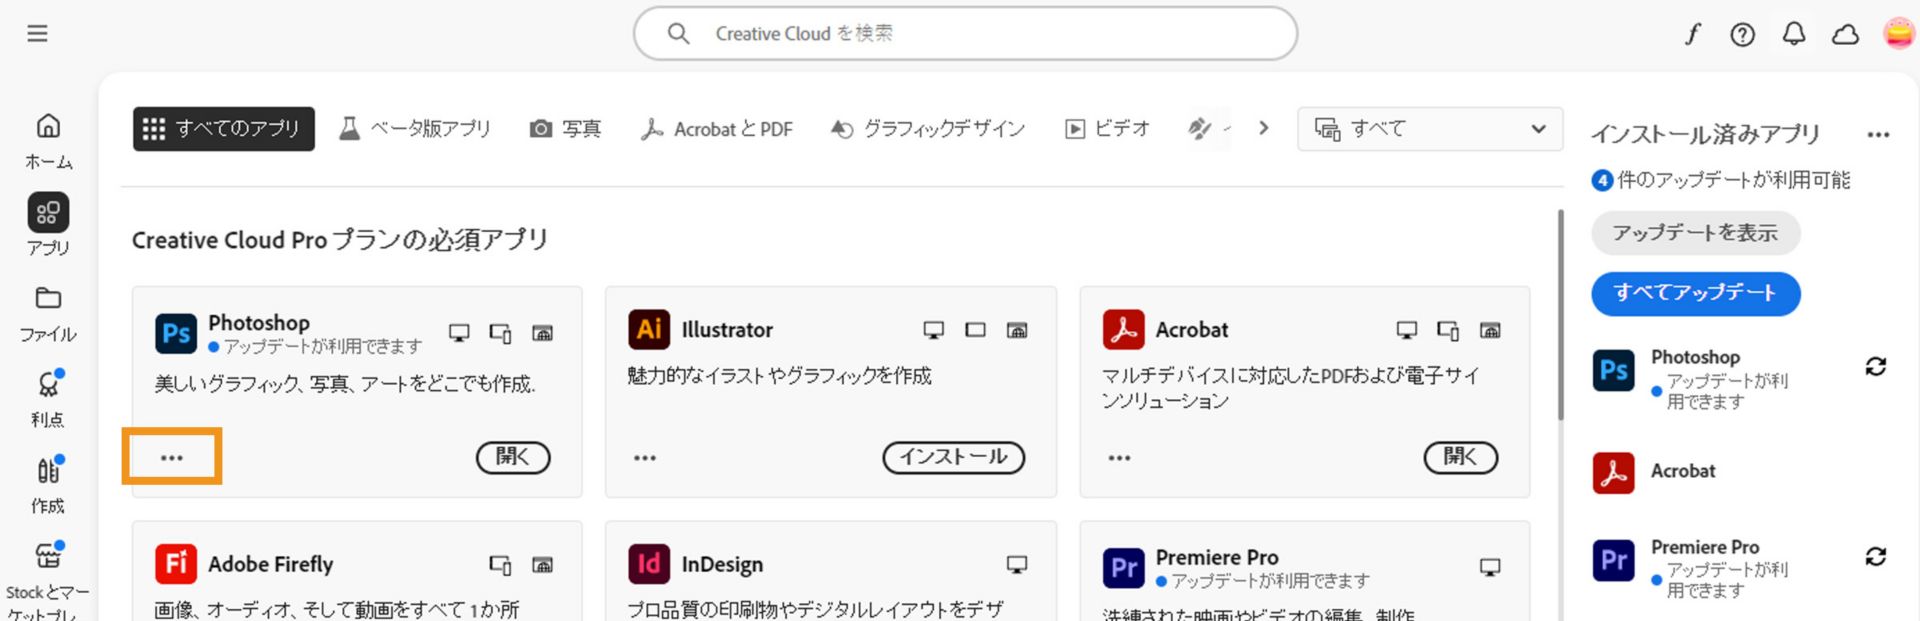Switch to the 写真 tab
The width and height of the screenshot is (1920, 621).
point(565,129)
